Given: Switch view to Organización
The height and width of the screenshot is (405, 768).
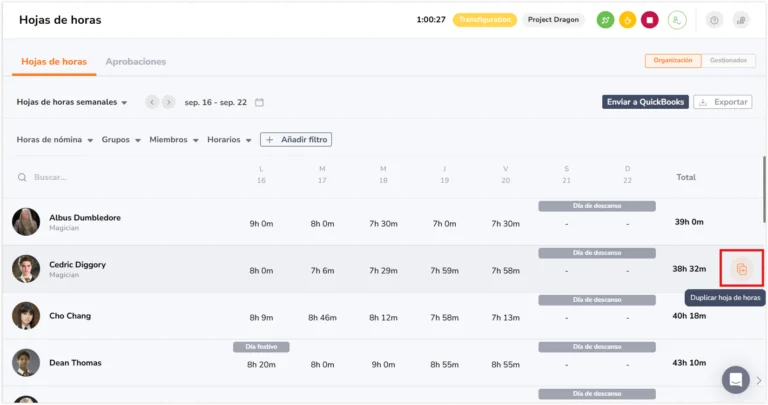Looking at the screenshot, I should (673, 60).
